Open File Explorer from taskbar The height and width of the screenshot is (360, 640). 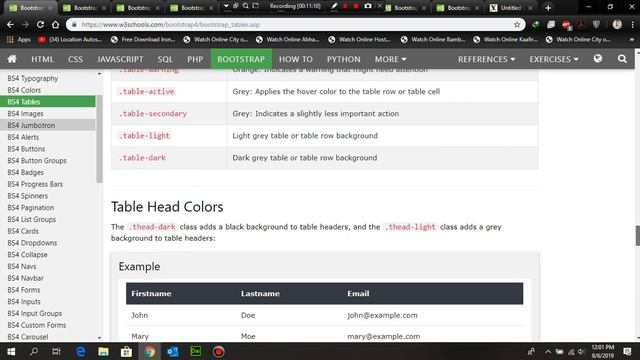tap(103, 351)
